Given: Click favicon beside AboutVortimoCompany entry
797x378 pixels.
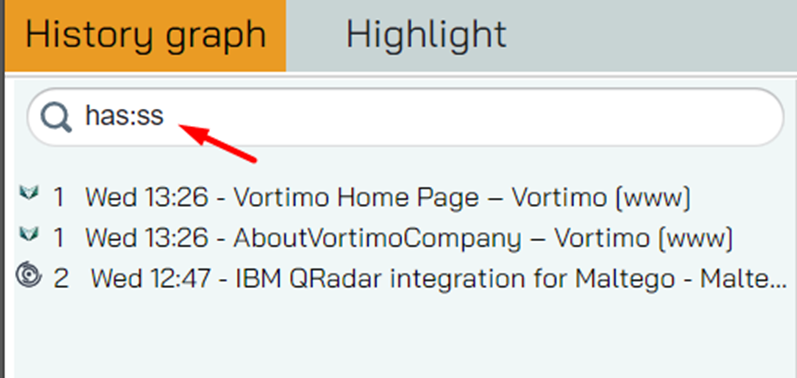Looking at the screenshot, I should (x=29, y=234).
